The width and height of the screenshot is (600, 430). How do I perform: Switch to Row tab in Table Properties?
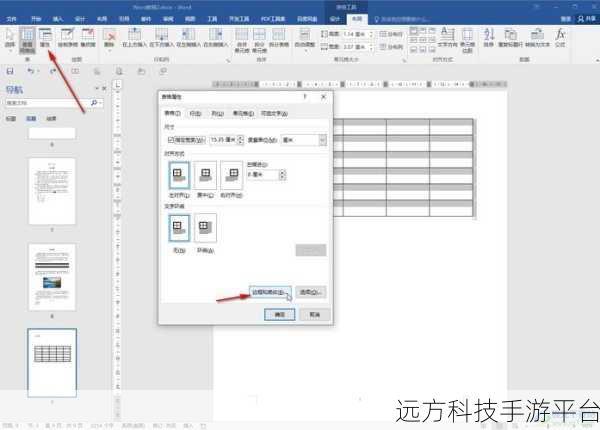[196, 113]
